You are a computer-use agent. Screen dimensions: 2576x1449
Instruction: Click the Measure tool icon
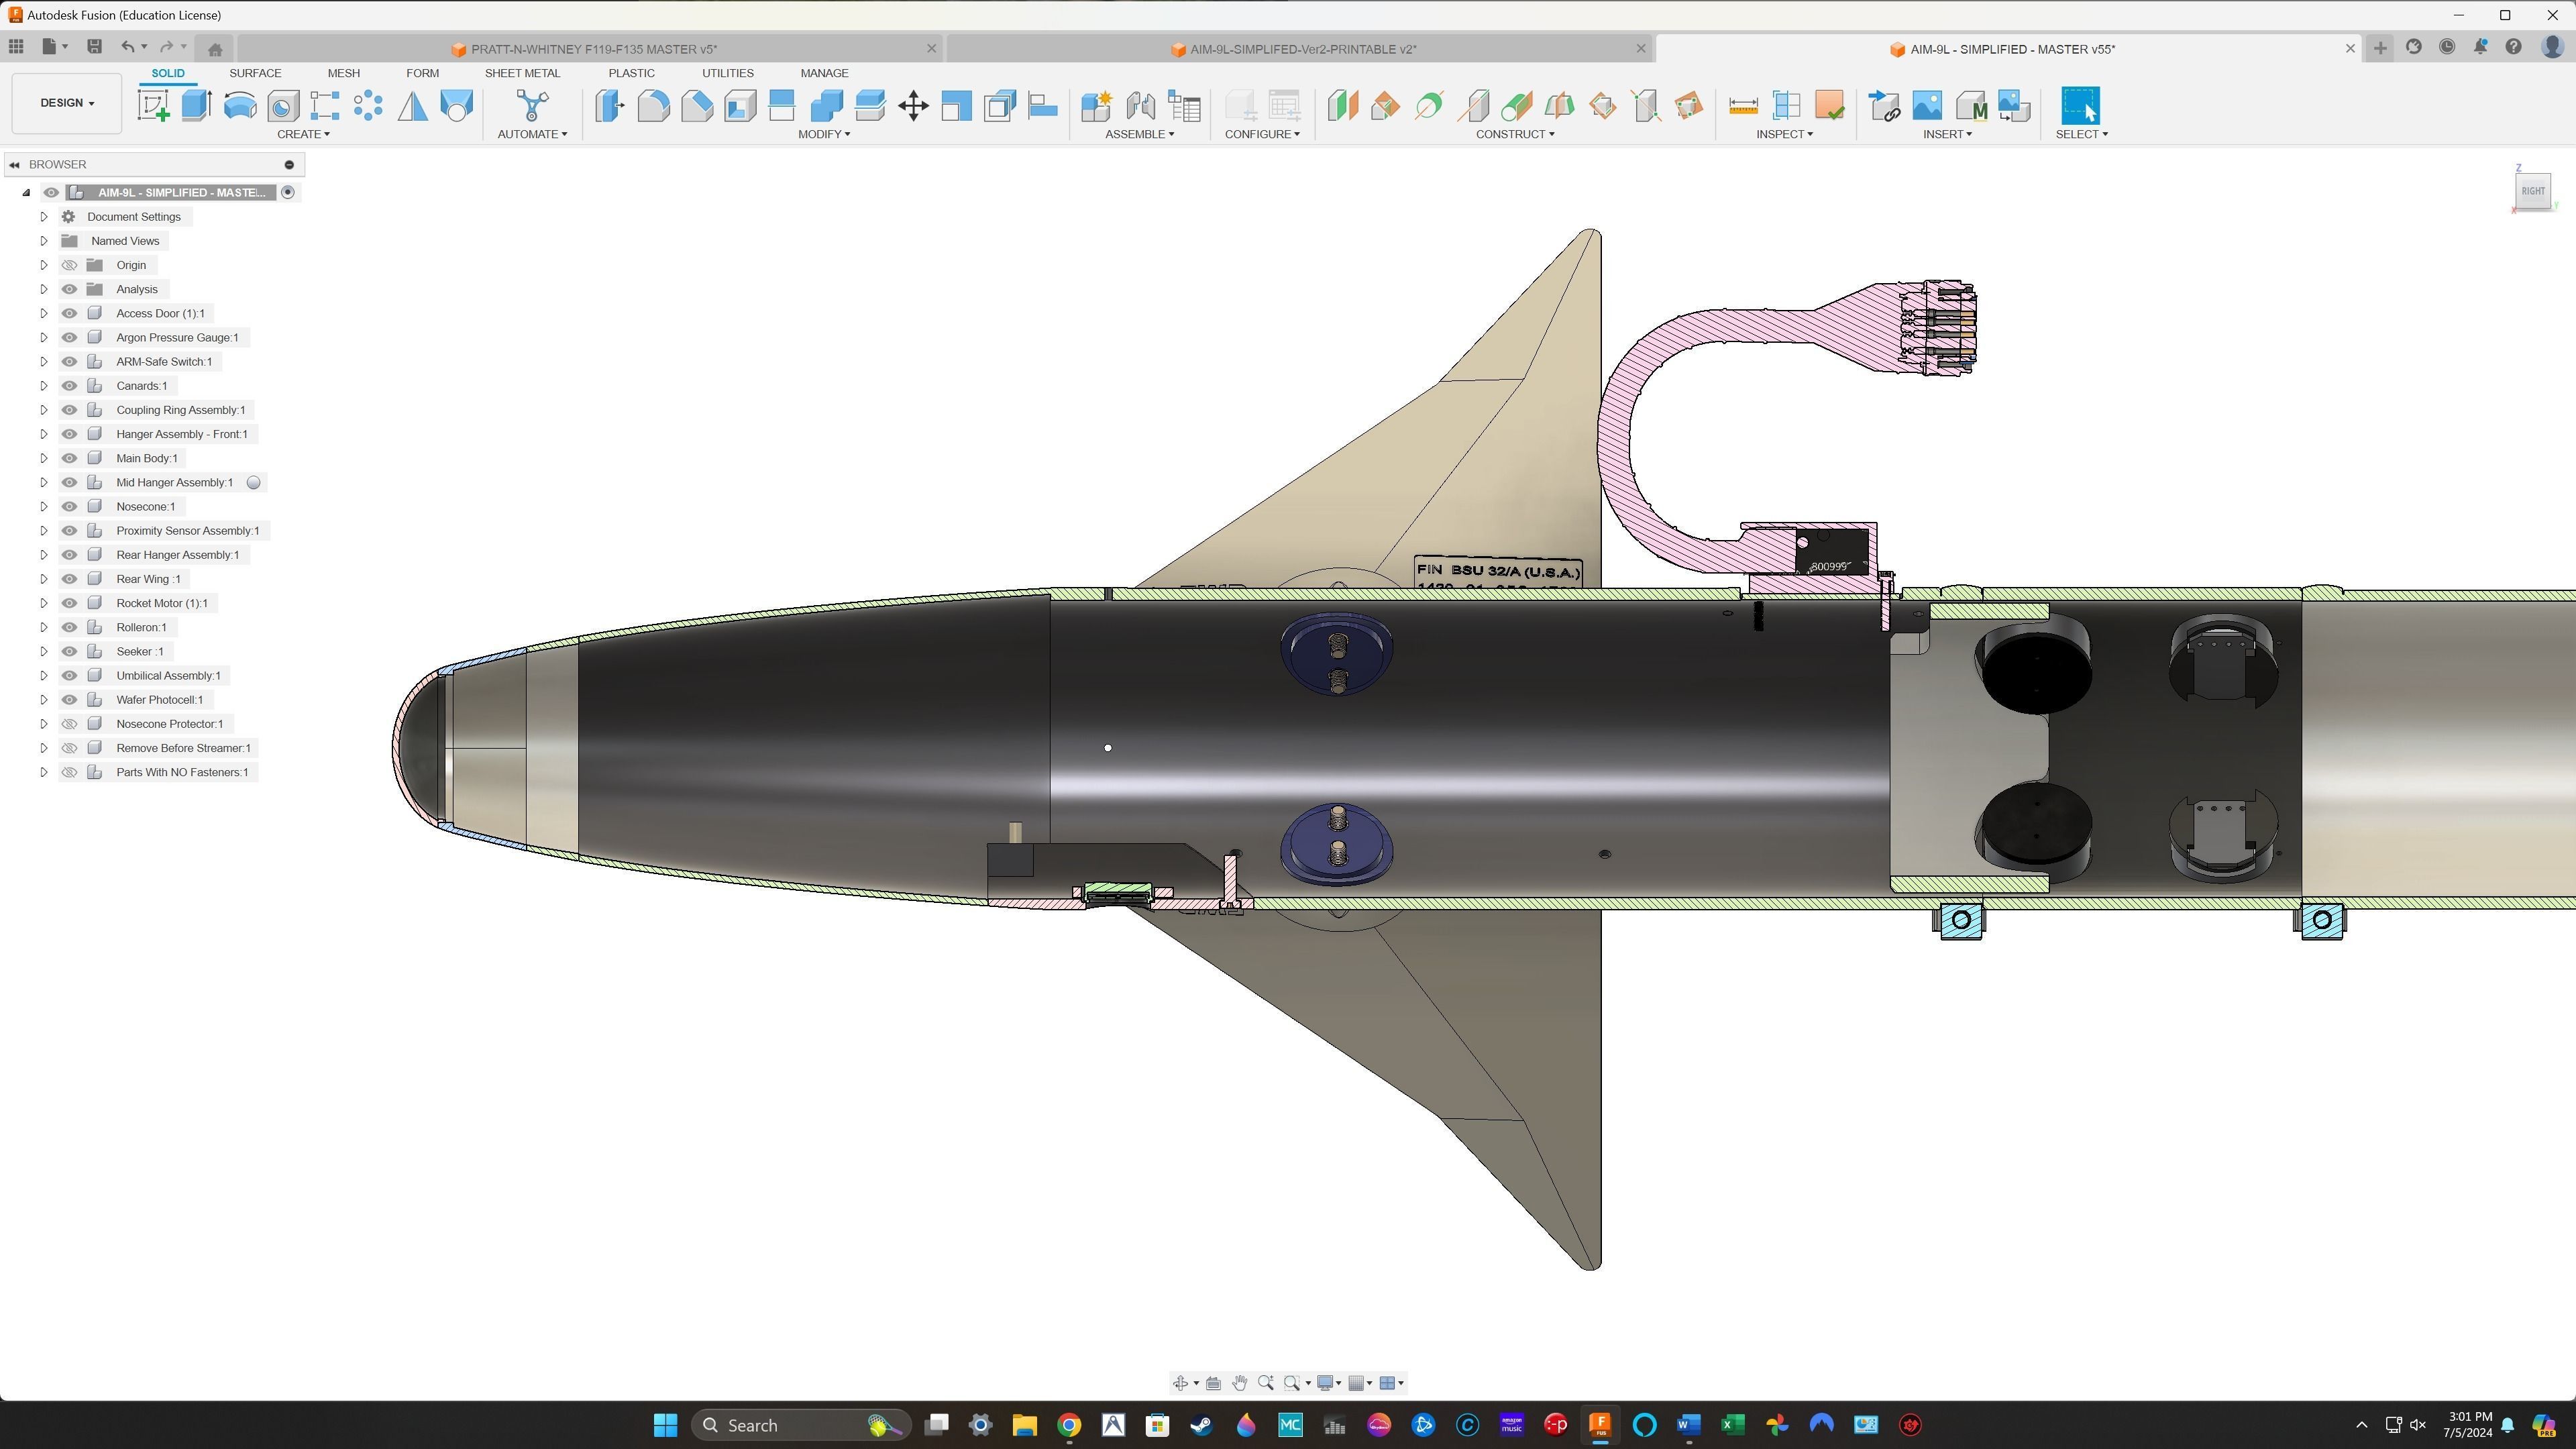[x=1743, y=105]
